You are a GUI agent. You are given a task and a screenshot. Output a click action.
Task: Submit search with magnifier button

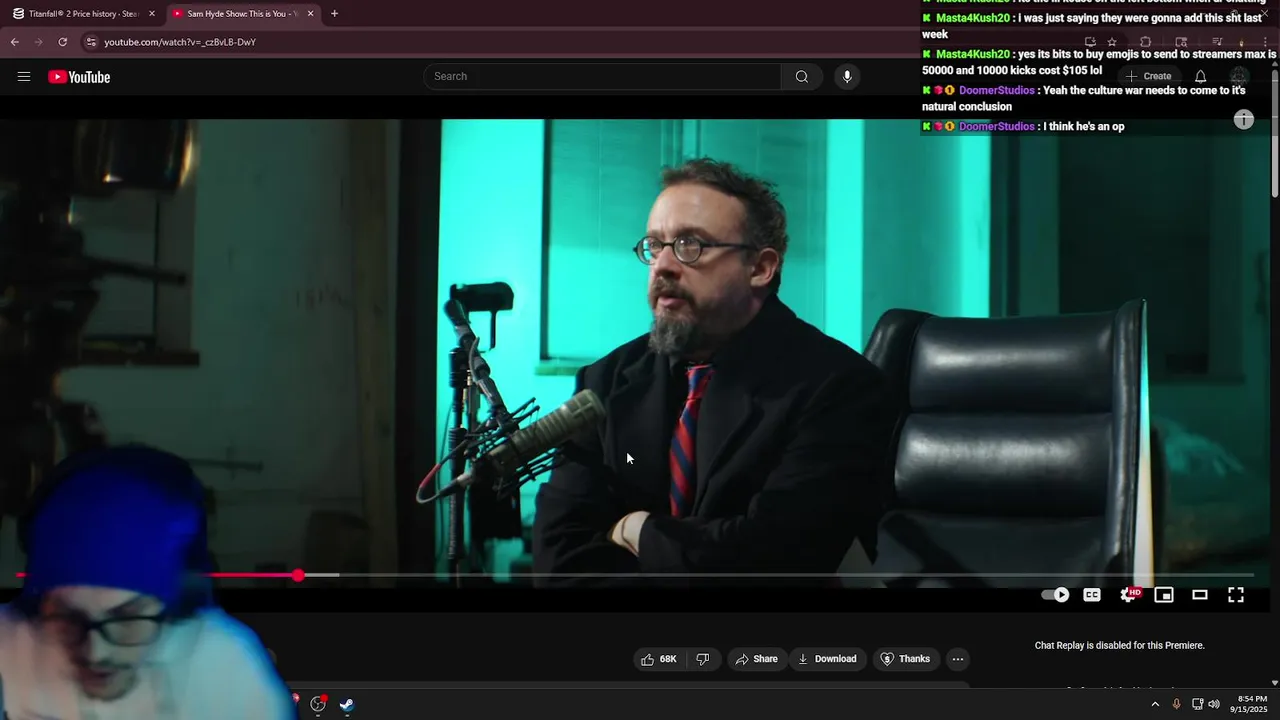coord(802,76)
